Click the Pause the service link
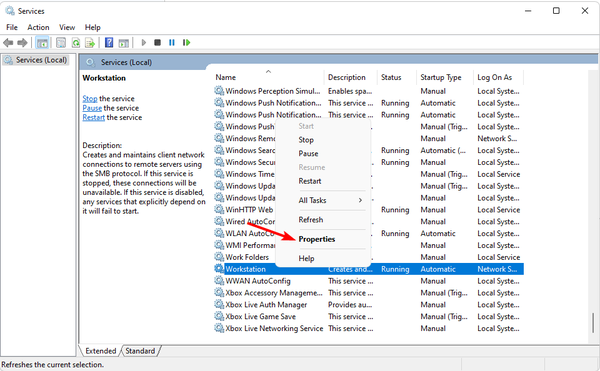This screenshot has width=600, height=371. (x=92, y=108)
